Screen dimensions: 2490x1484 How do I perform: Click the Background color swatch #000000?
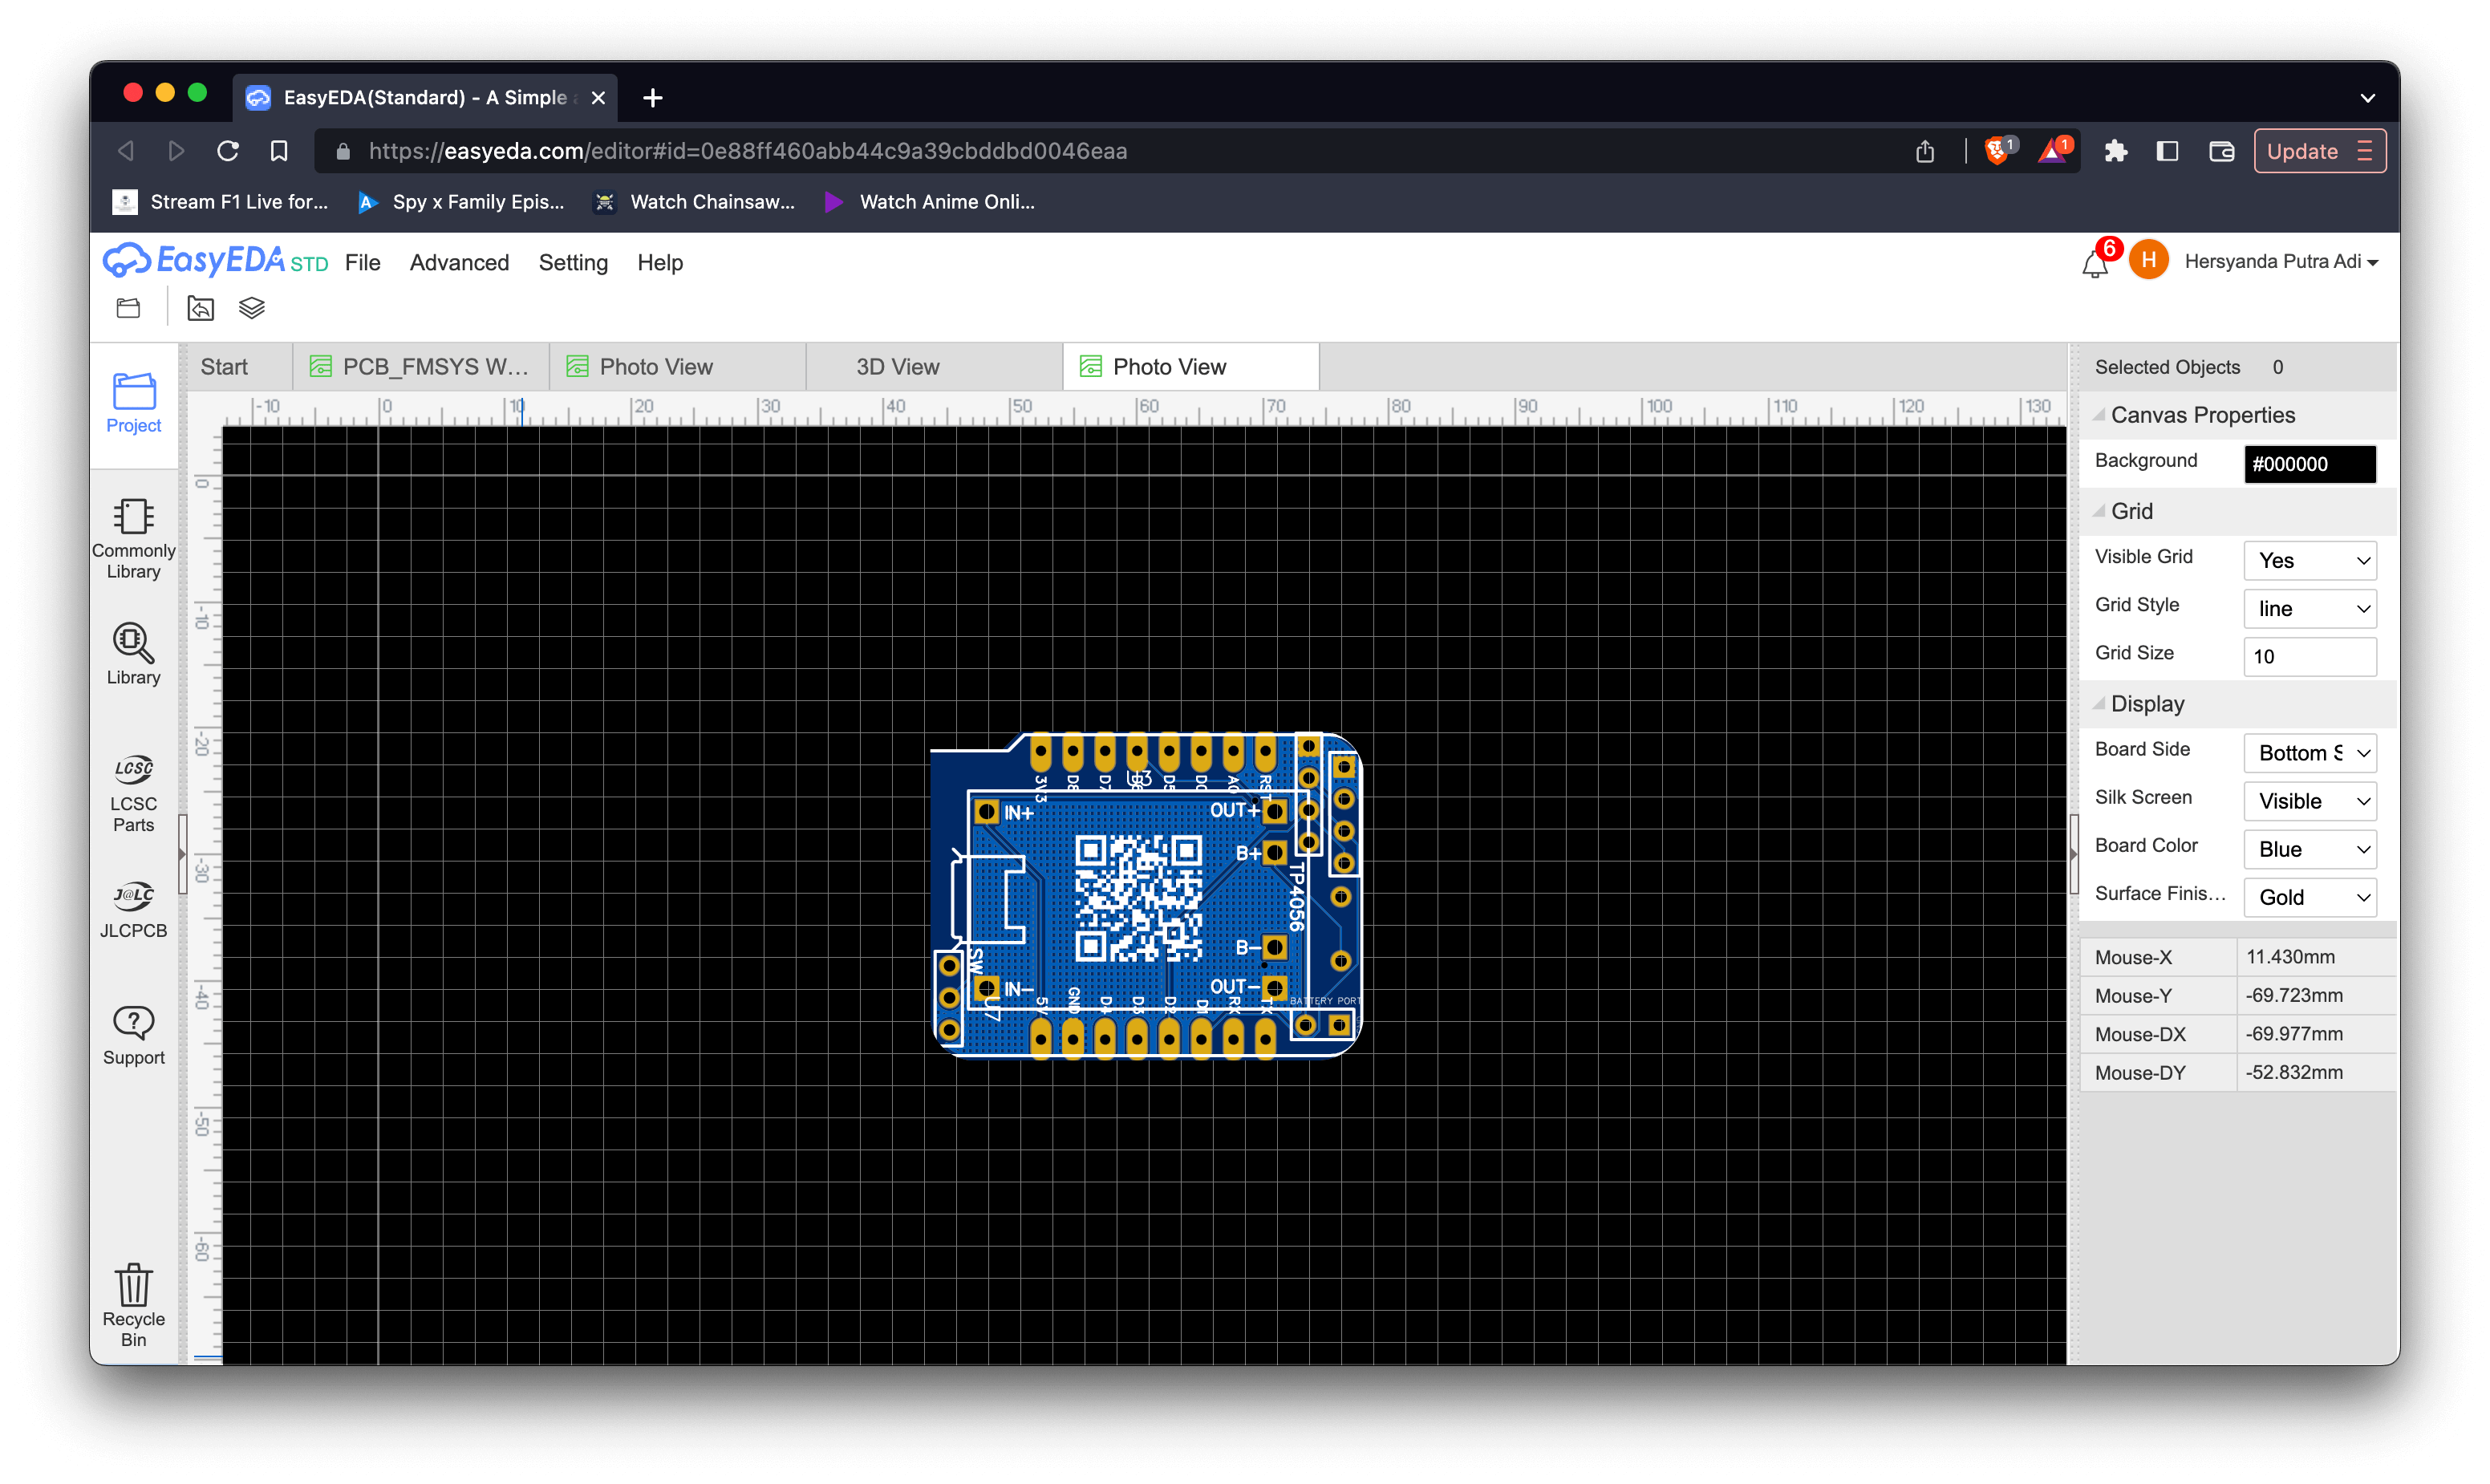(x=2309, y=464)
